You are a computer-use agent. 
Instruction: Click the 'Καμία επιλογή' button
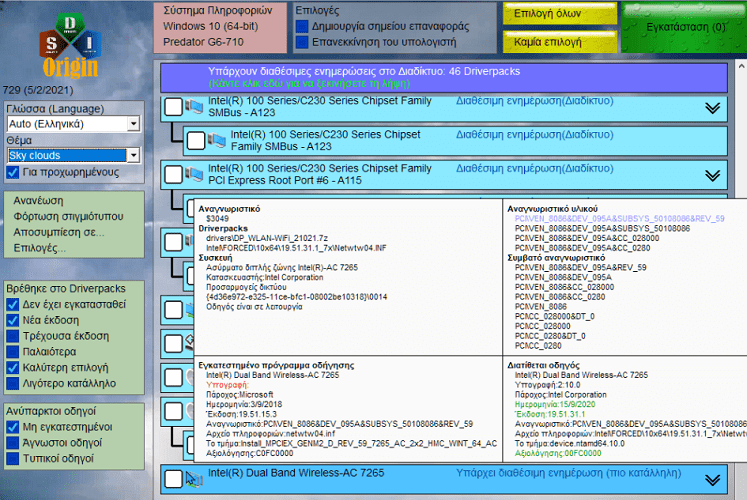point(560,42)
